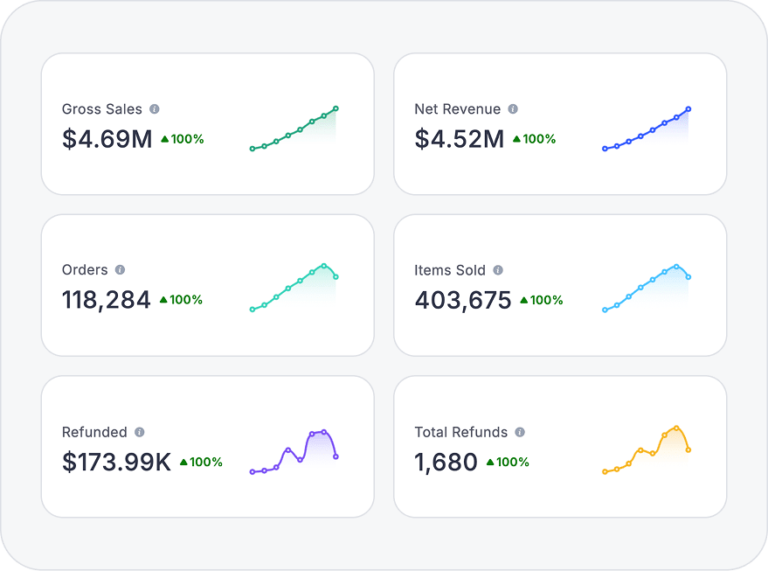Open the Gross Sales sparkline chart
768x571 pixels.
click(x=294, y=130)
